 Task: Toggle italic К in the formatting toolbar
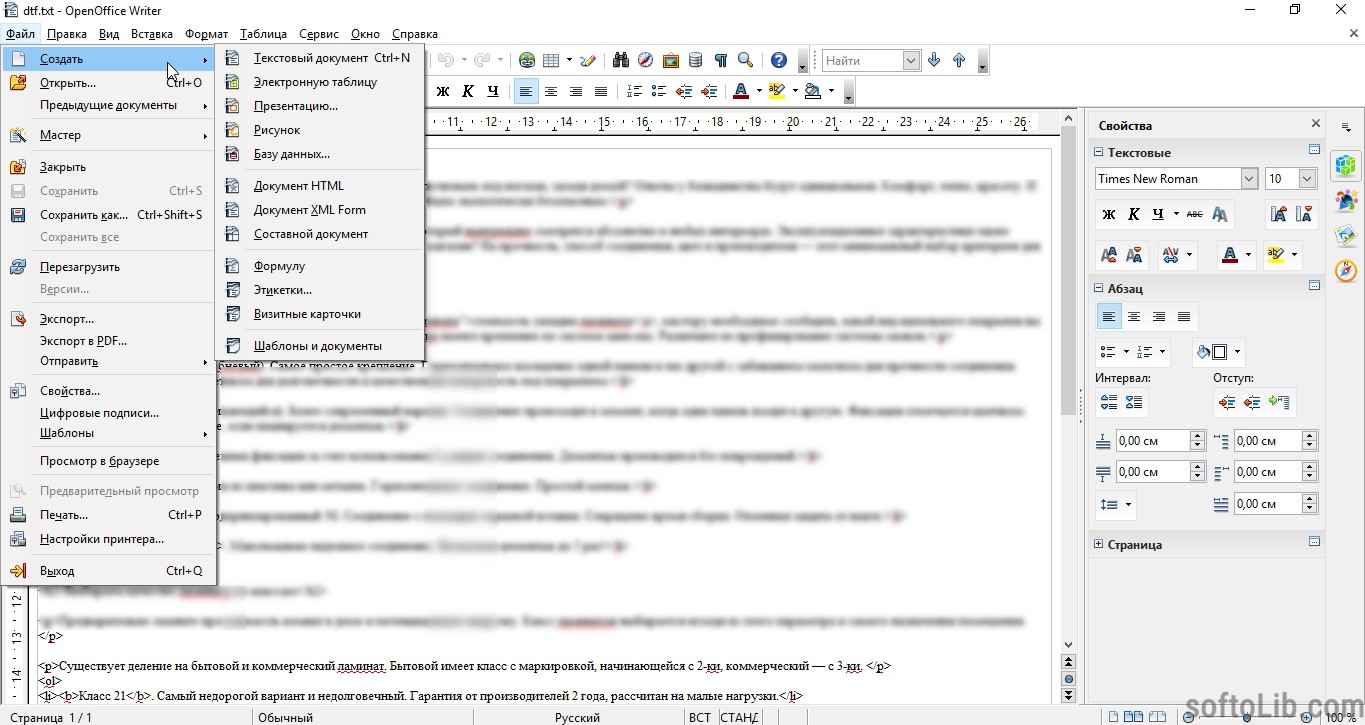click(x=468, y=91)
